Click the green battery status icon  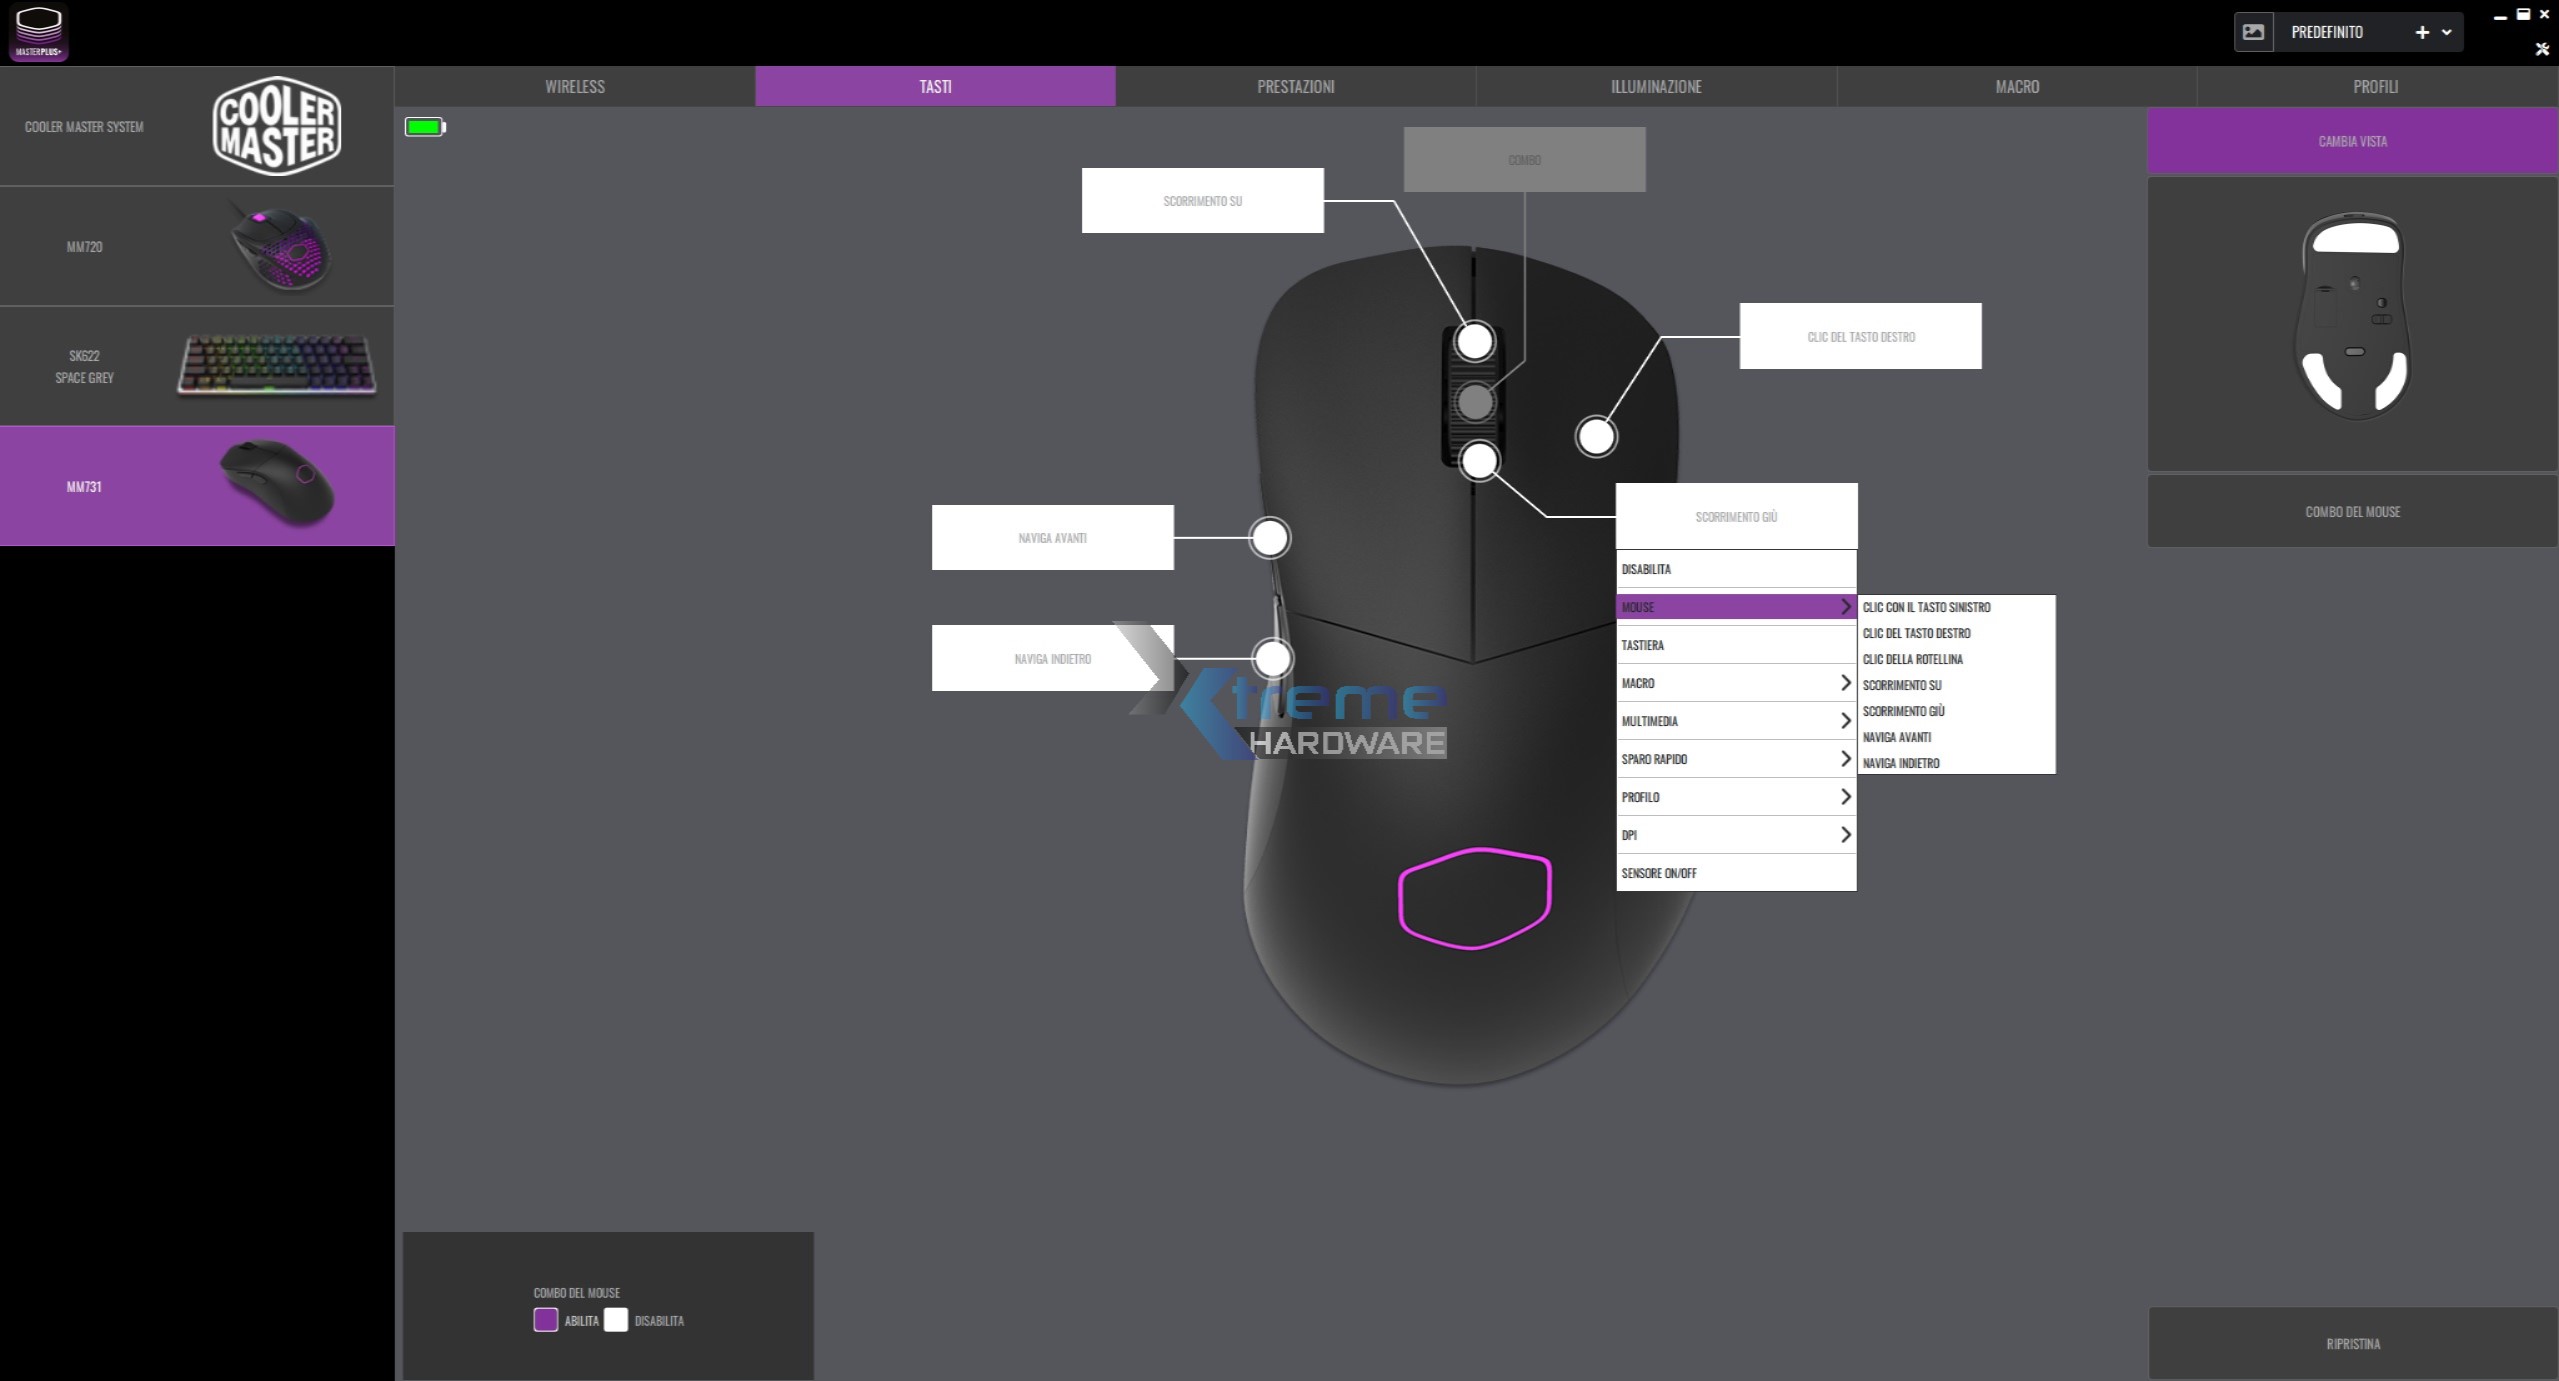click(x=425, y=127)
